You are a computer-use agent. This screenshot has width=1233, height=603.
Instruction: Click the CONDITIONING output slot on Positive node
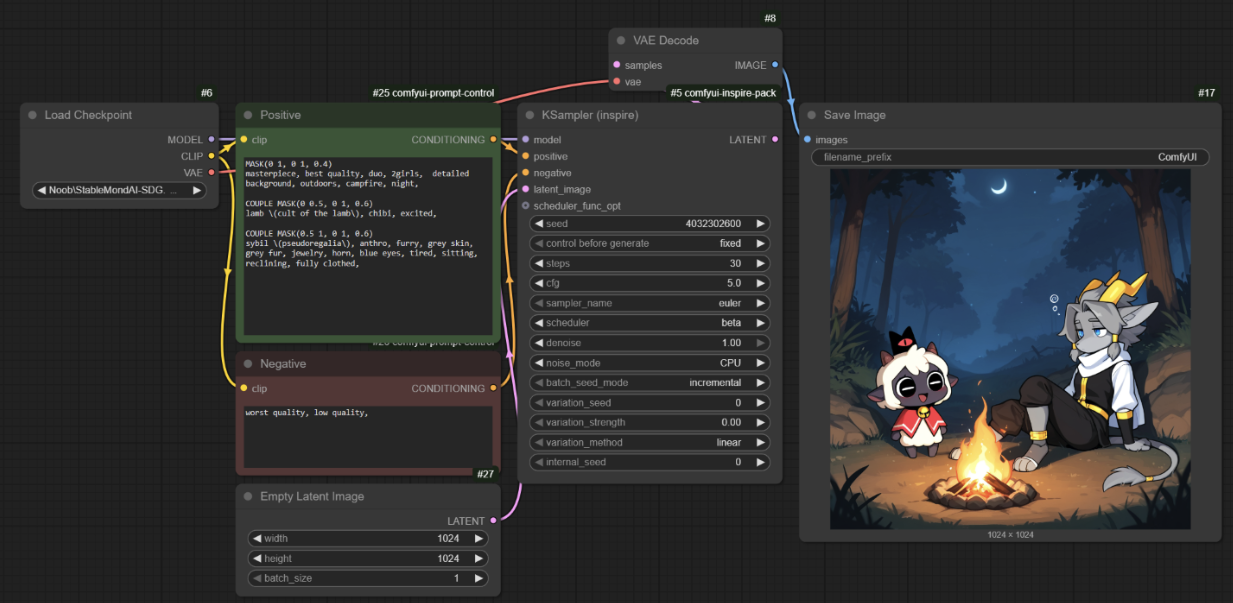493,140
